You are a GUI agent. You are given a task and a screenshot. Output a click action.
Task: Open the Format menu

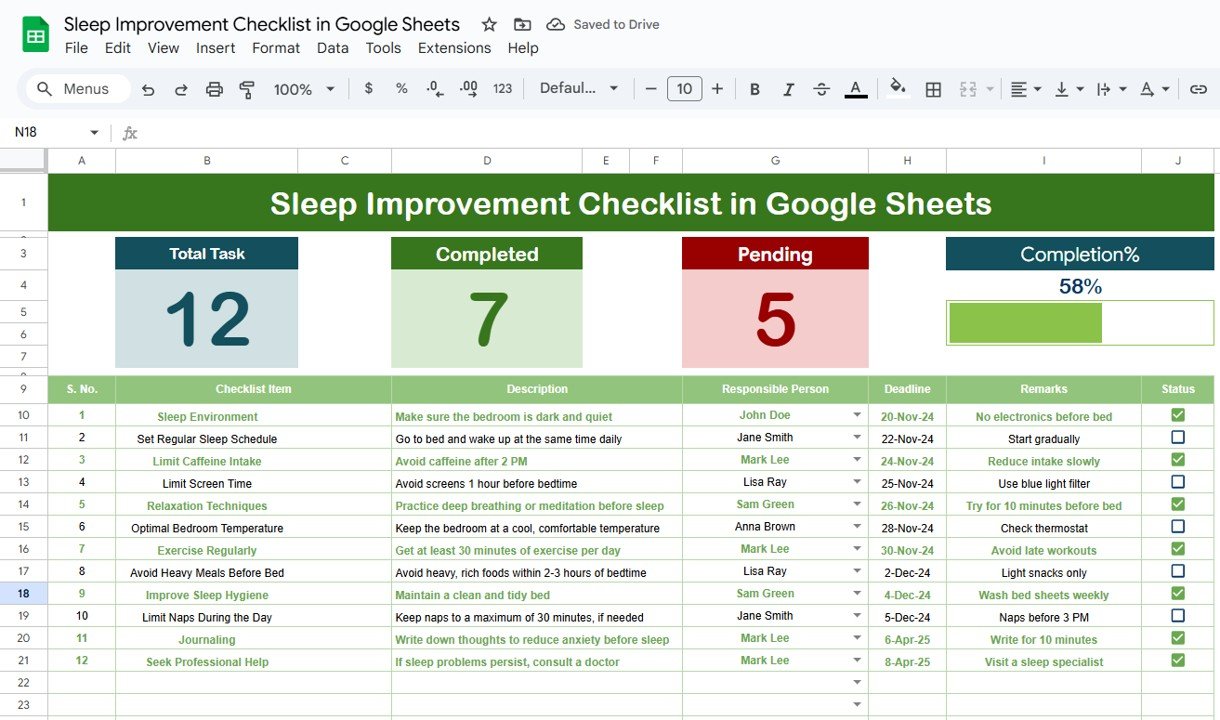pos(276,48)
